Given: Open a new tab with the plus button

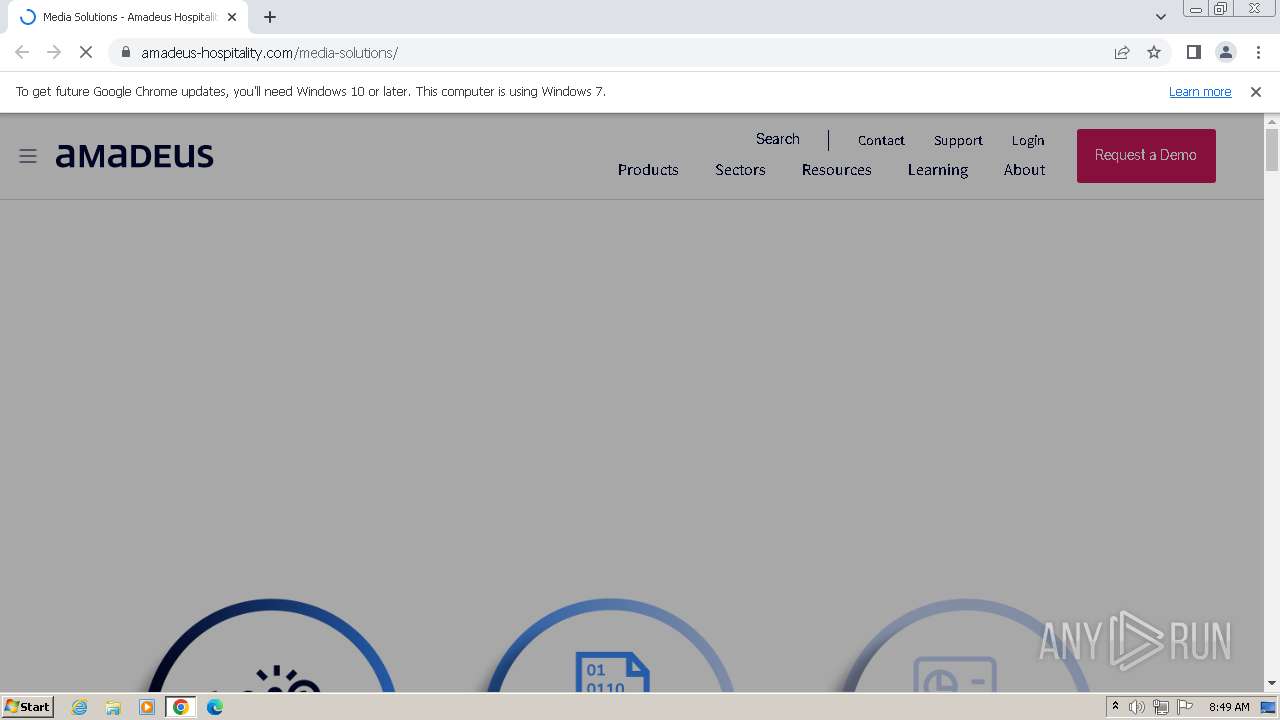Looking at the screenshot, I should tap(270, 17).
